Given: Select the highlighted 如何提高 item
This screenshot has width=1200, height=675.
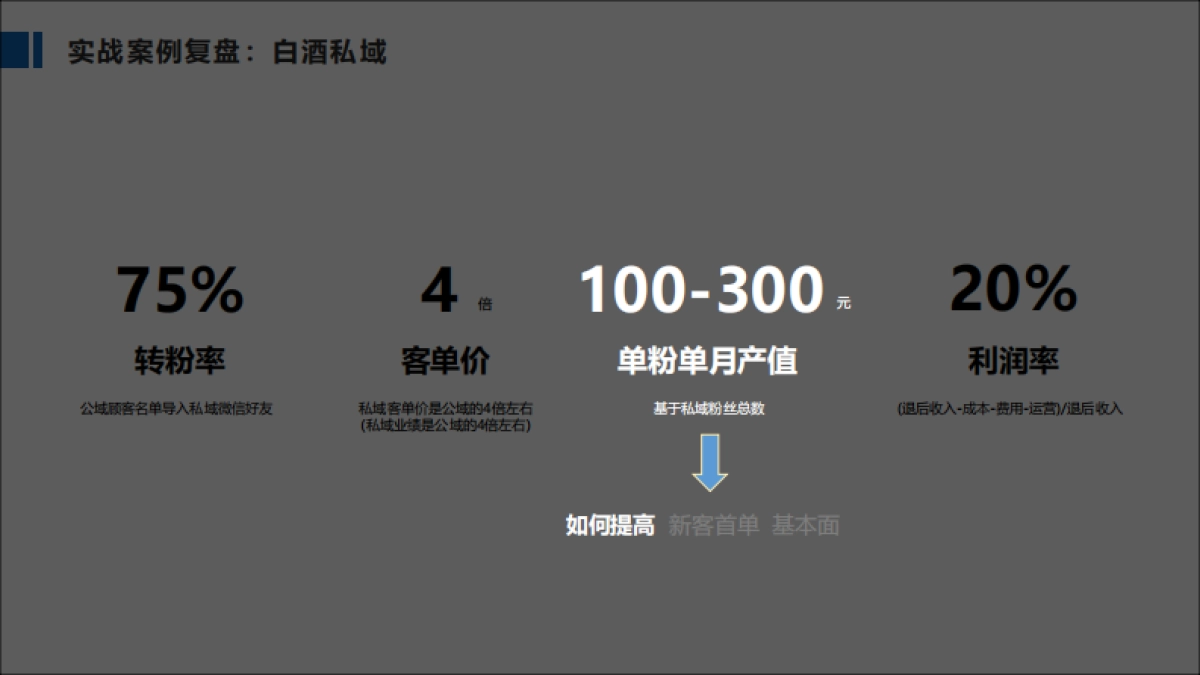Looking at the screenshot, I should (x=610, y=526).
